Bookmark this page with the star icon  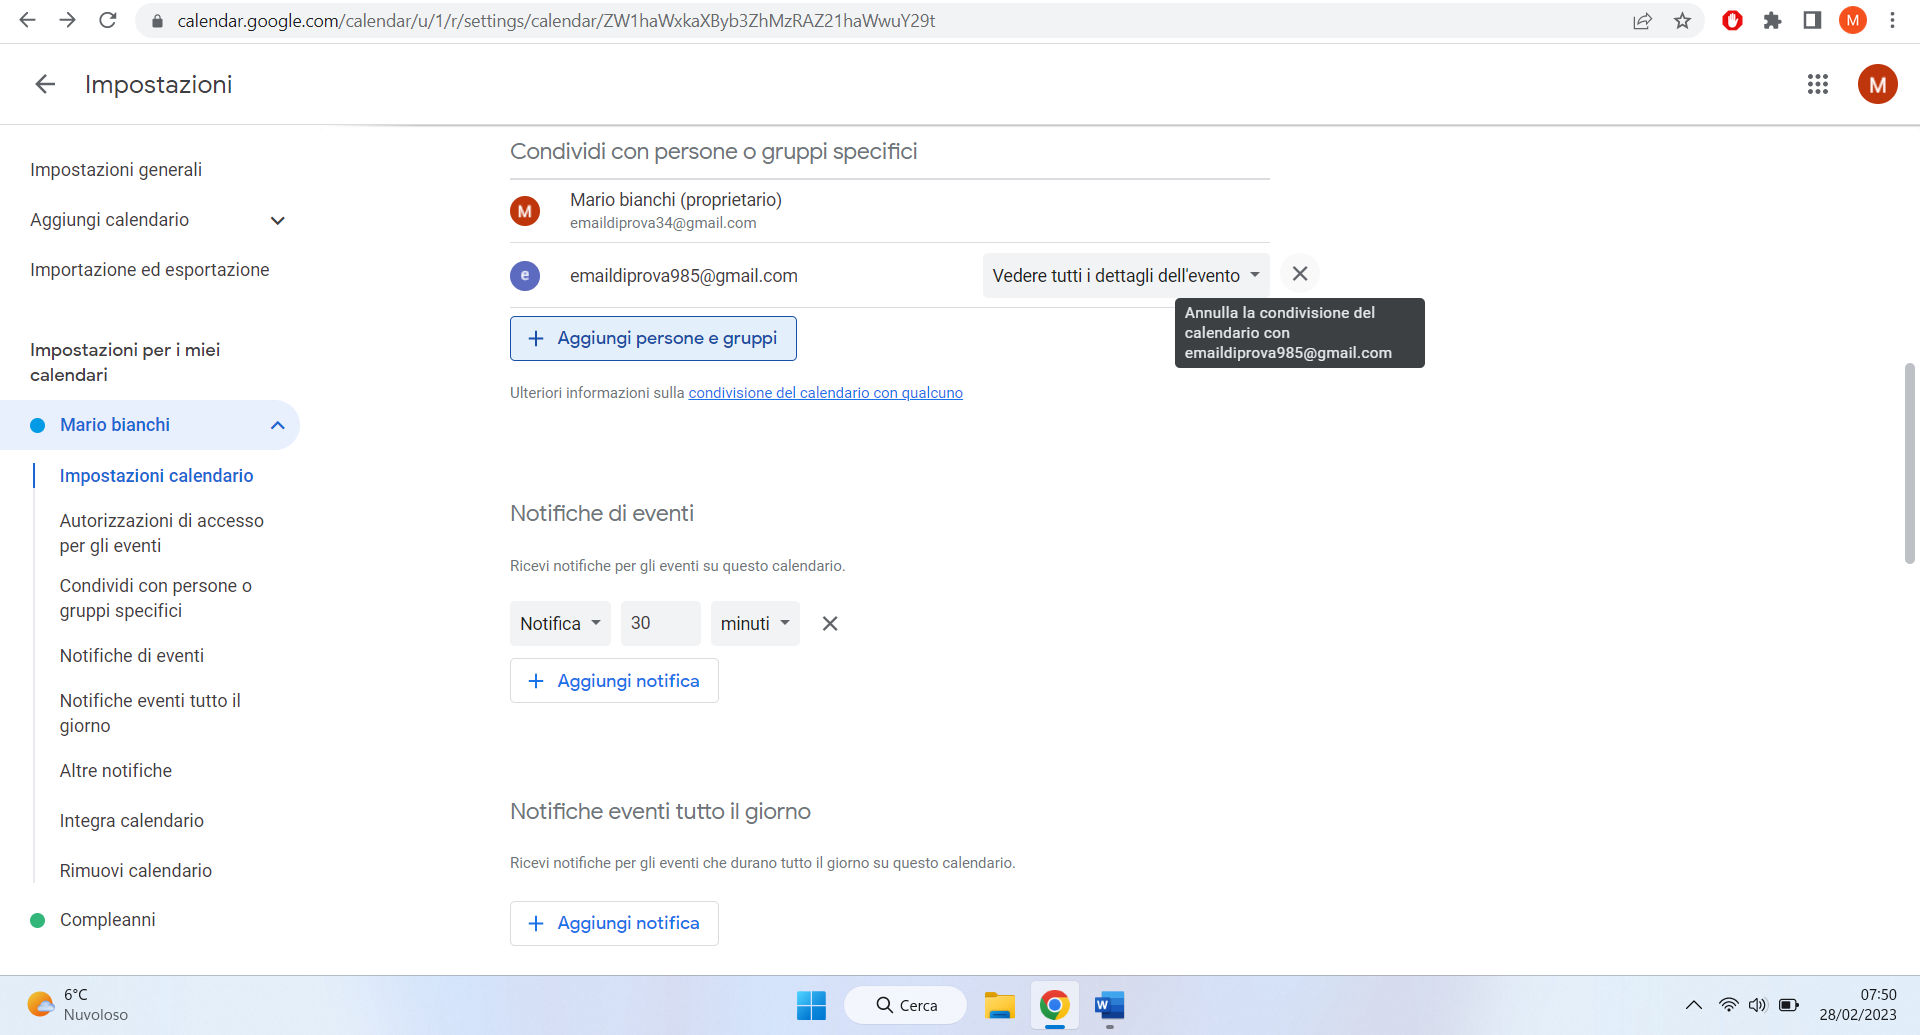point(1683,20)
